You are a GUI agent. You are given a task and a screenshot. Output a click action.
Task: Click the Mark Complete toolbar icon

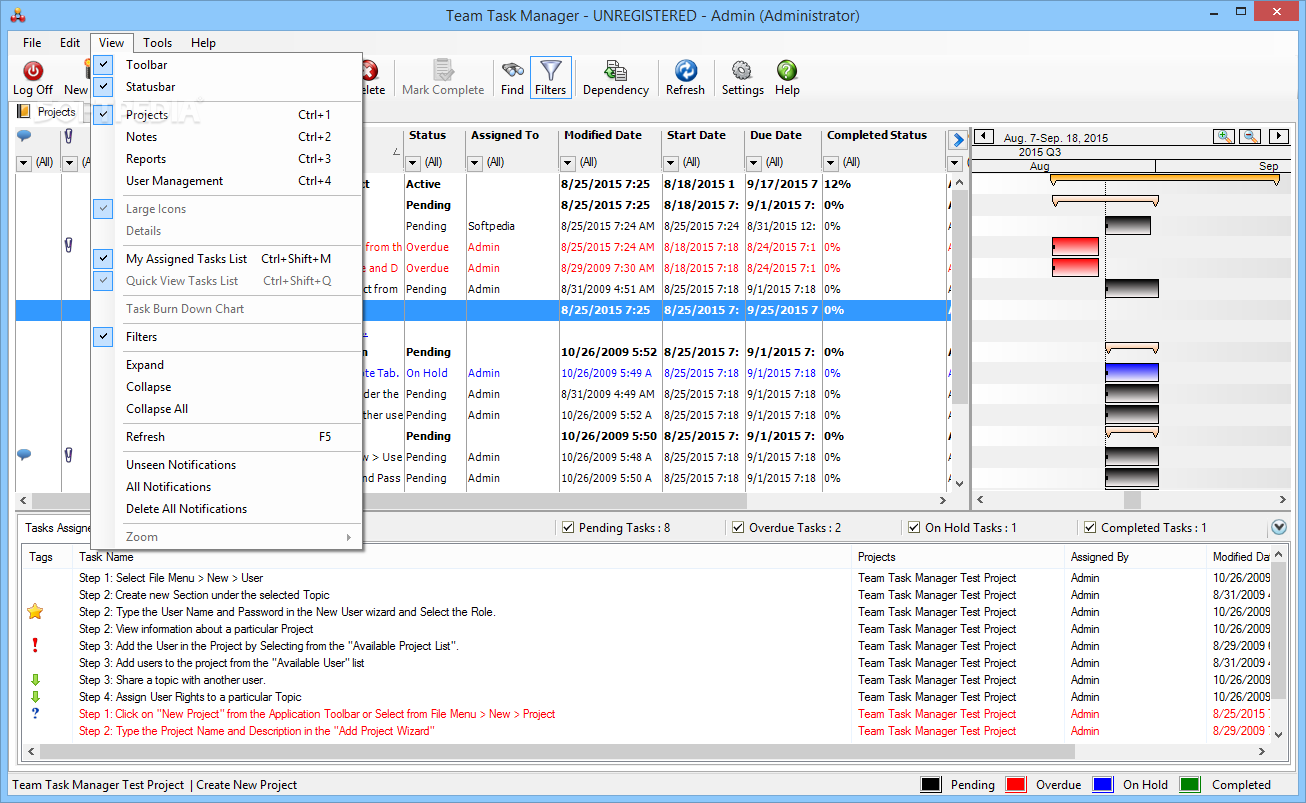443,70
